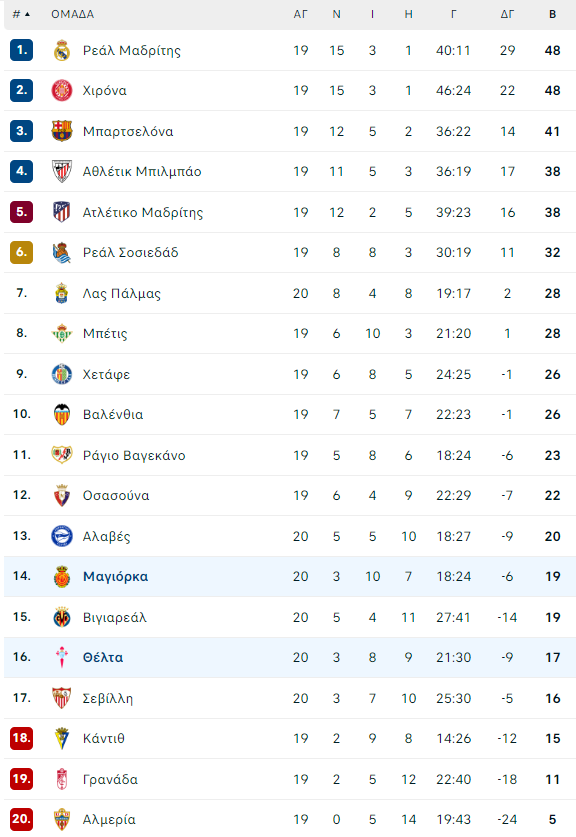Click the Valencia bat crest
This screenshot has height=837, width=576.
coord(61,414)
